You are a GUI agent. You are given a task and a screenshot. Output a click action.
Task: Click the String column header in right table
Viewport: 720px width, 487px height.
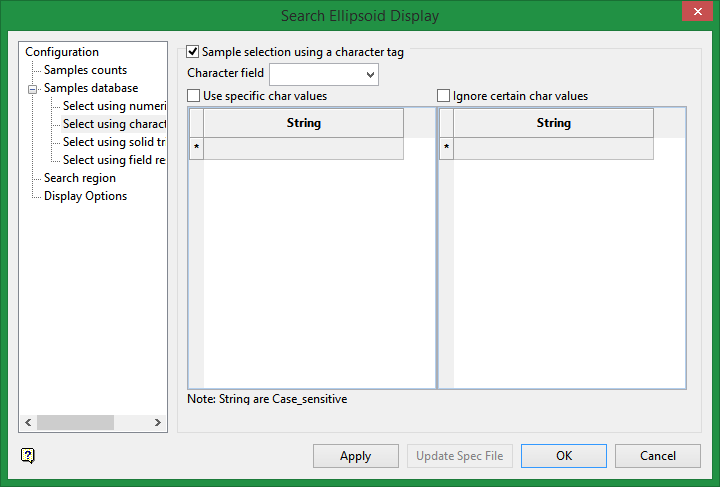553,123
